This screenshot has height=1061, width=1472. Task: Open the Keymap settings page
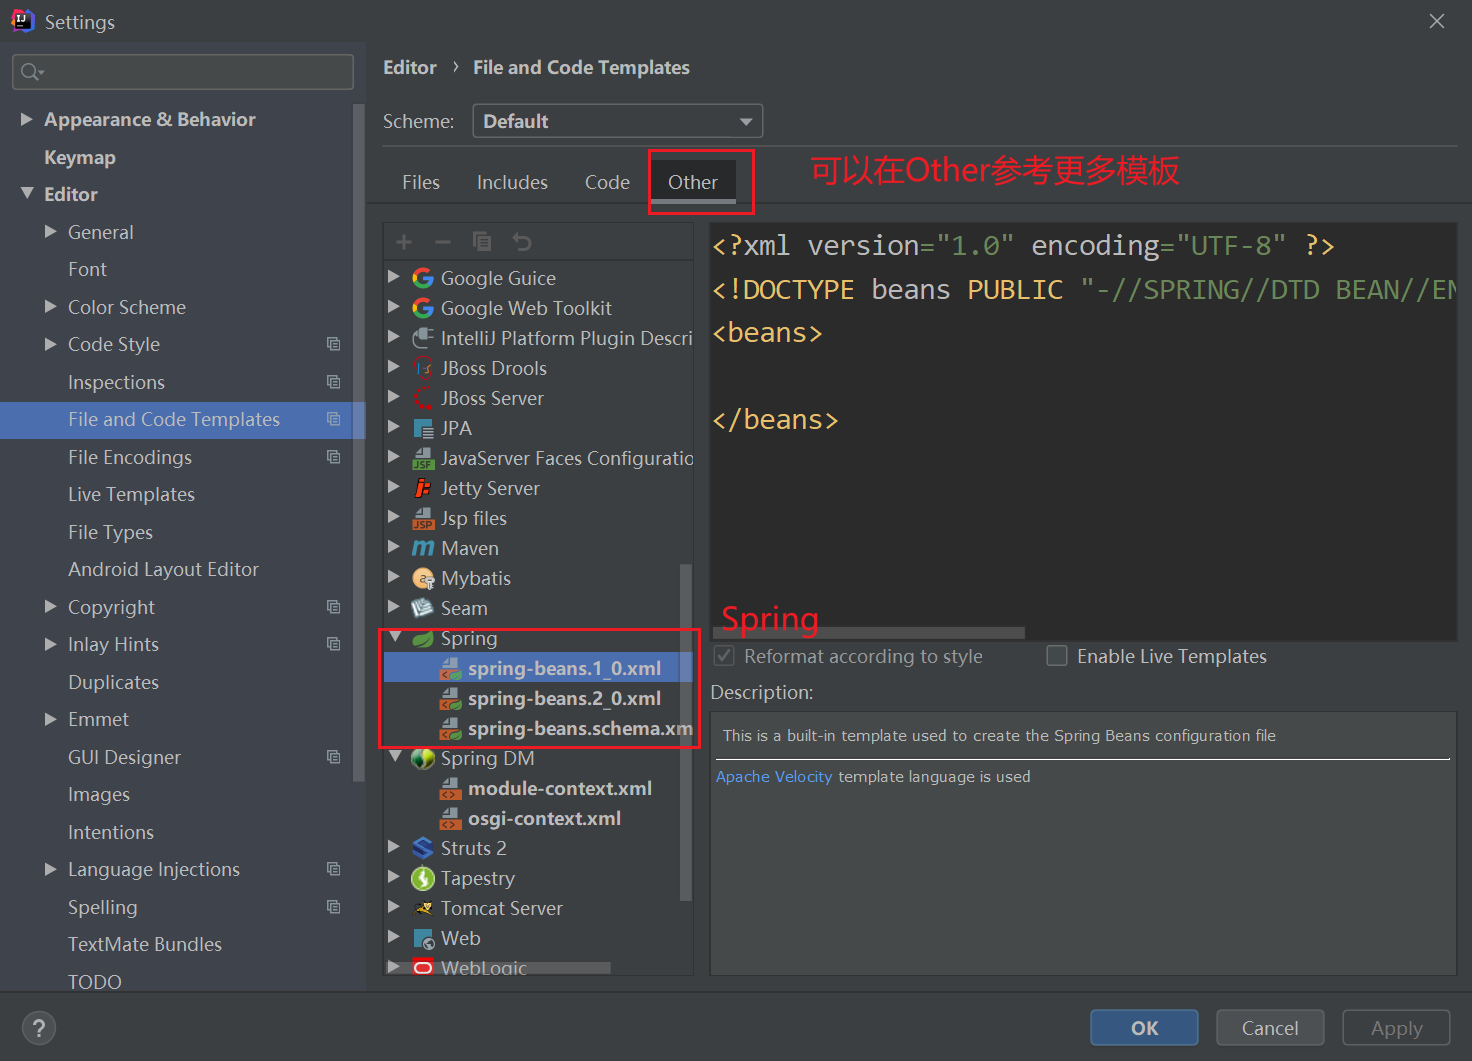[x=80, y=157]
